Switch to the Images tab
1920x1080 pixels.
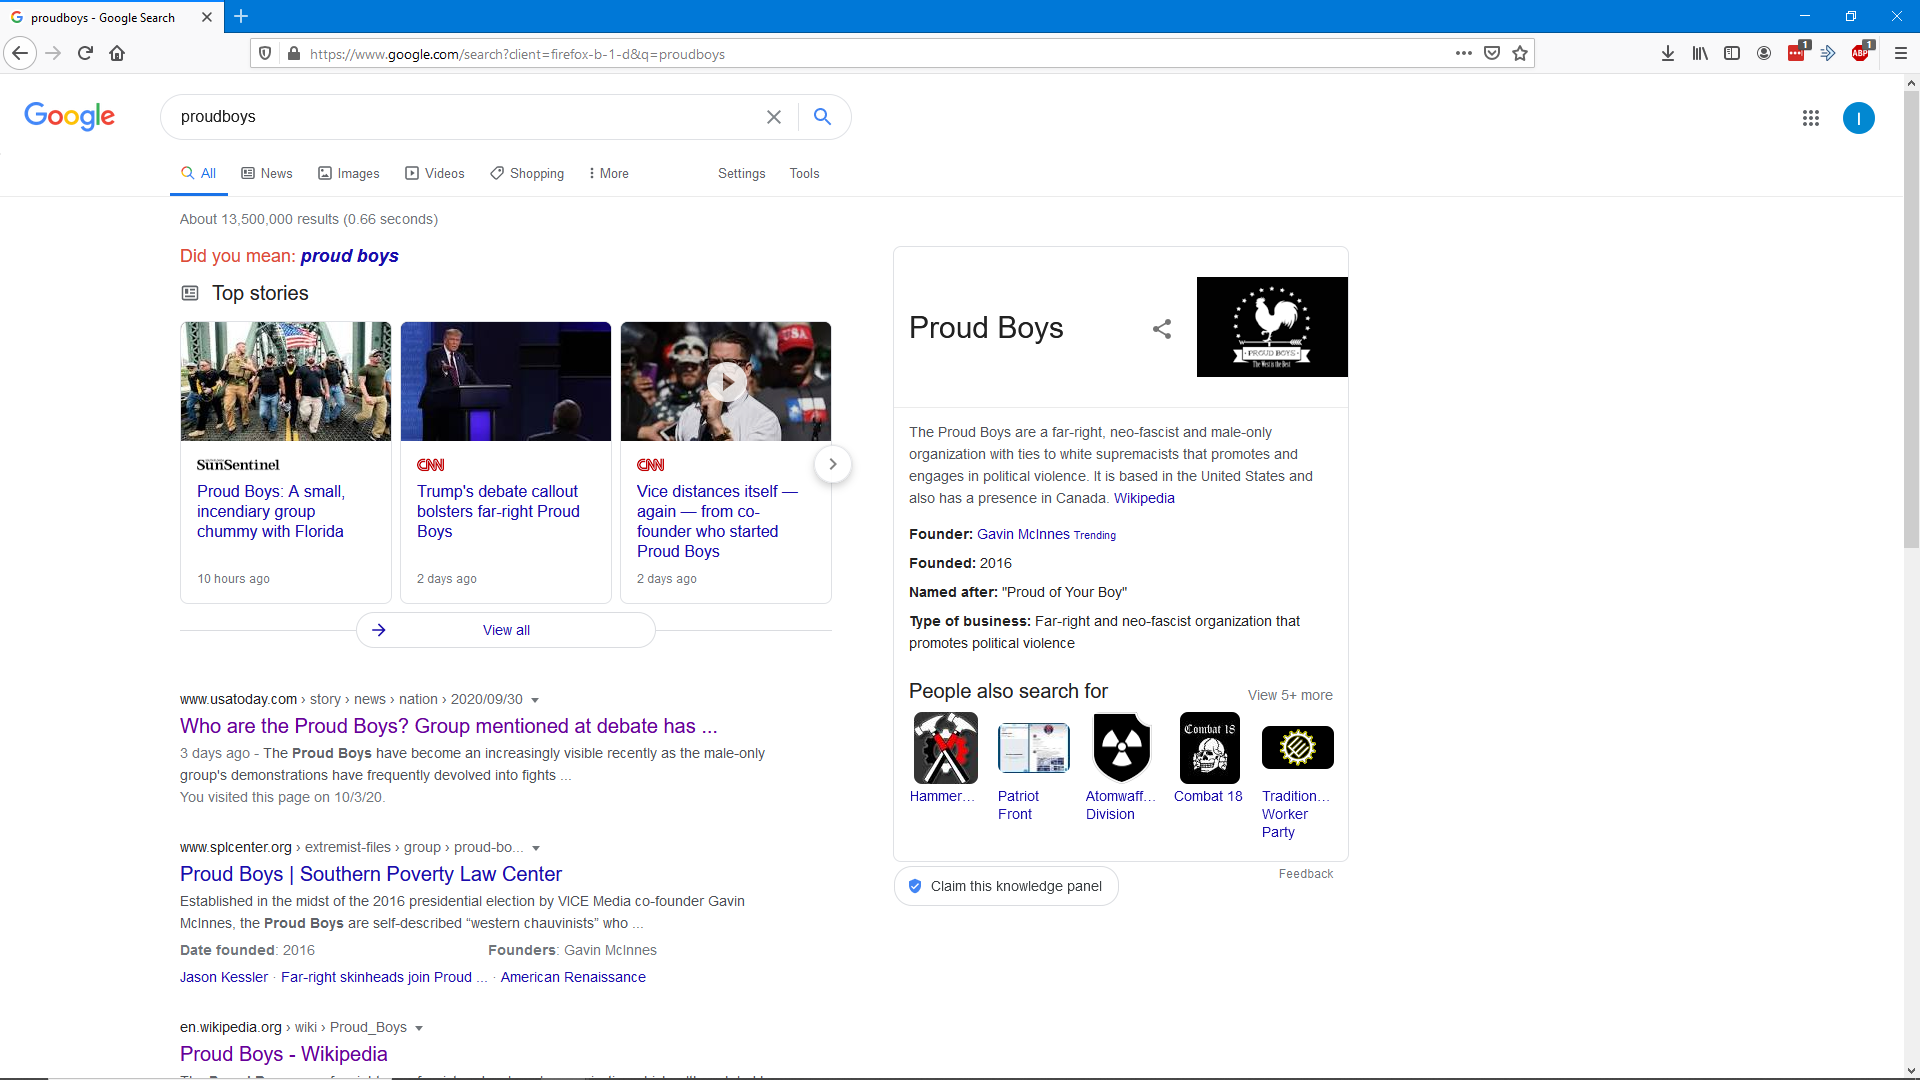click(349, 173)
